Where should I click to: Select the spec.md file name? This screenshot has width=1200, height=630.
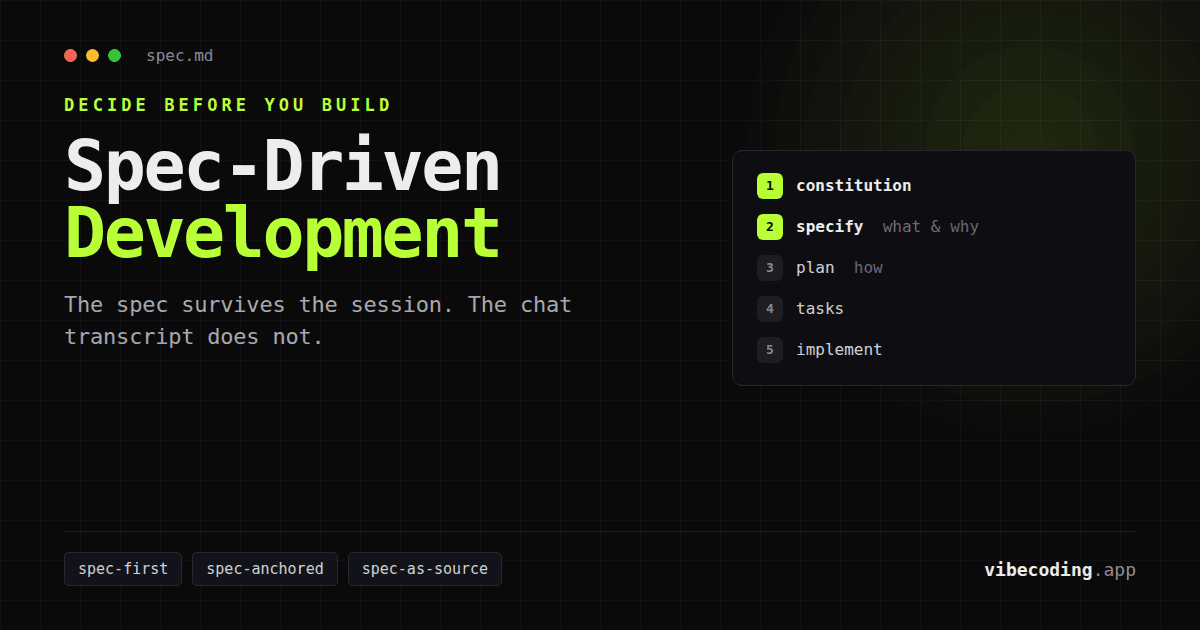179,56
